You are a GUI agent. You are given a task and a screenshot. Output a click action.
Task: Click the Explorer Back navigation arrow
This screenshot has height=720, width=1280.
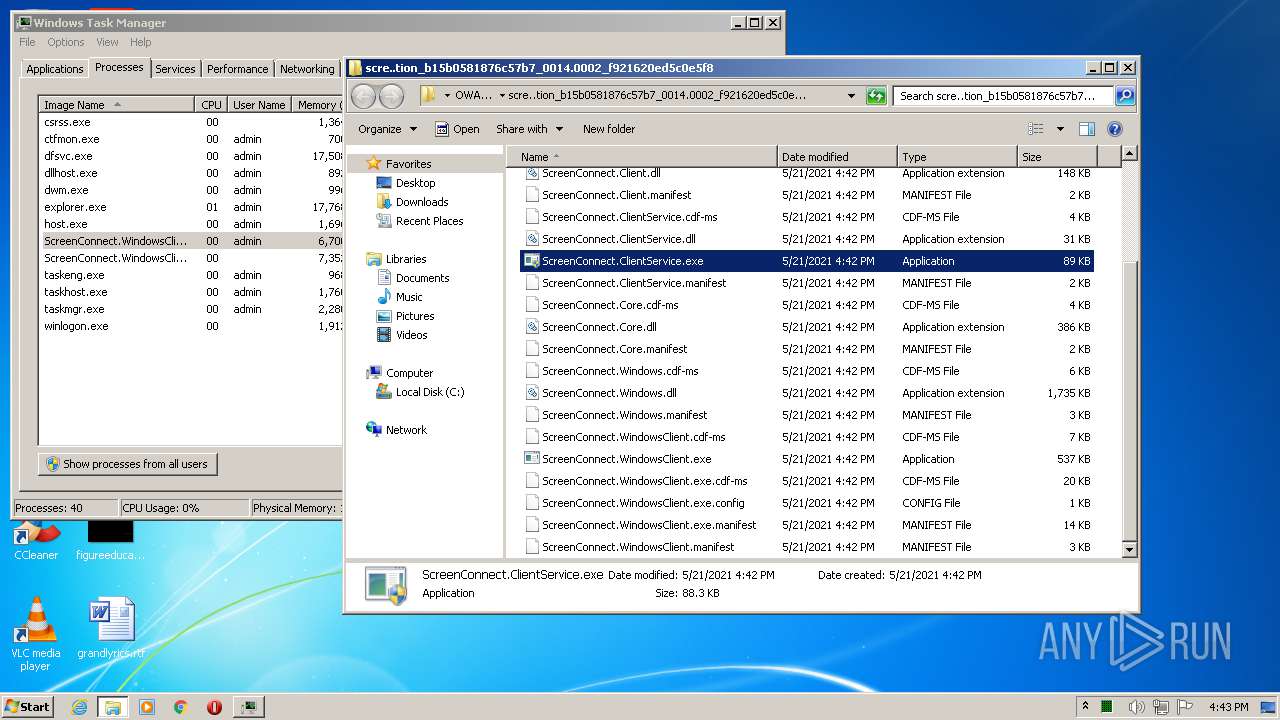(363, 96)
